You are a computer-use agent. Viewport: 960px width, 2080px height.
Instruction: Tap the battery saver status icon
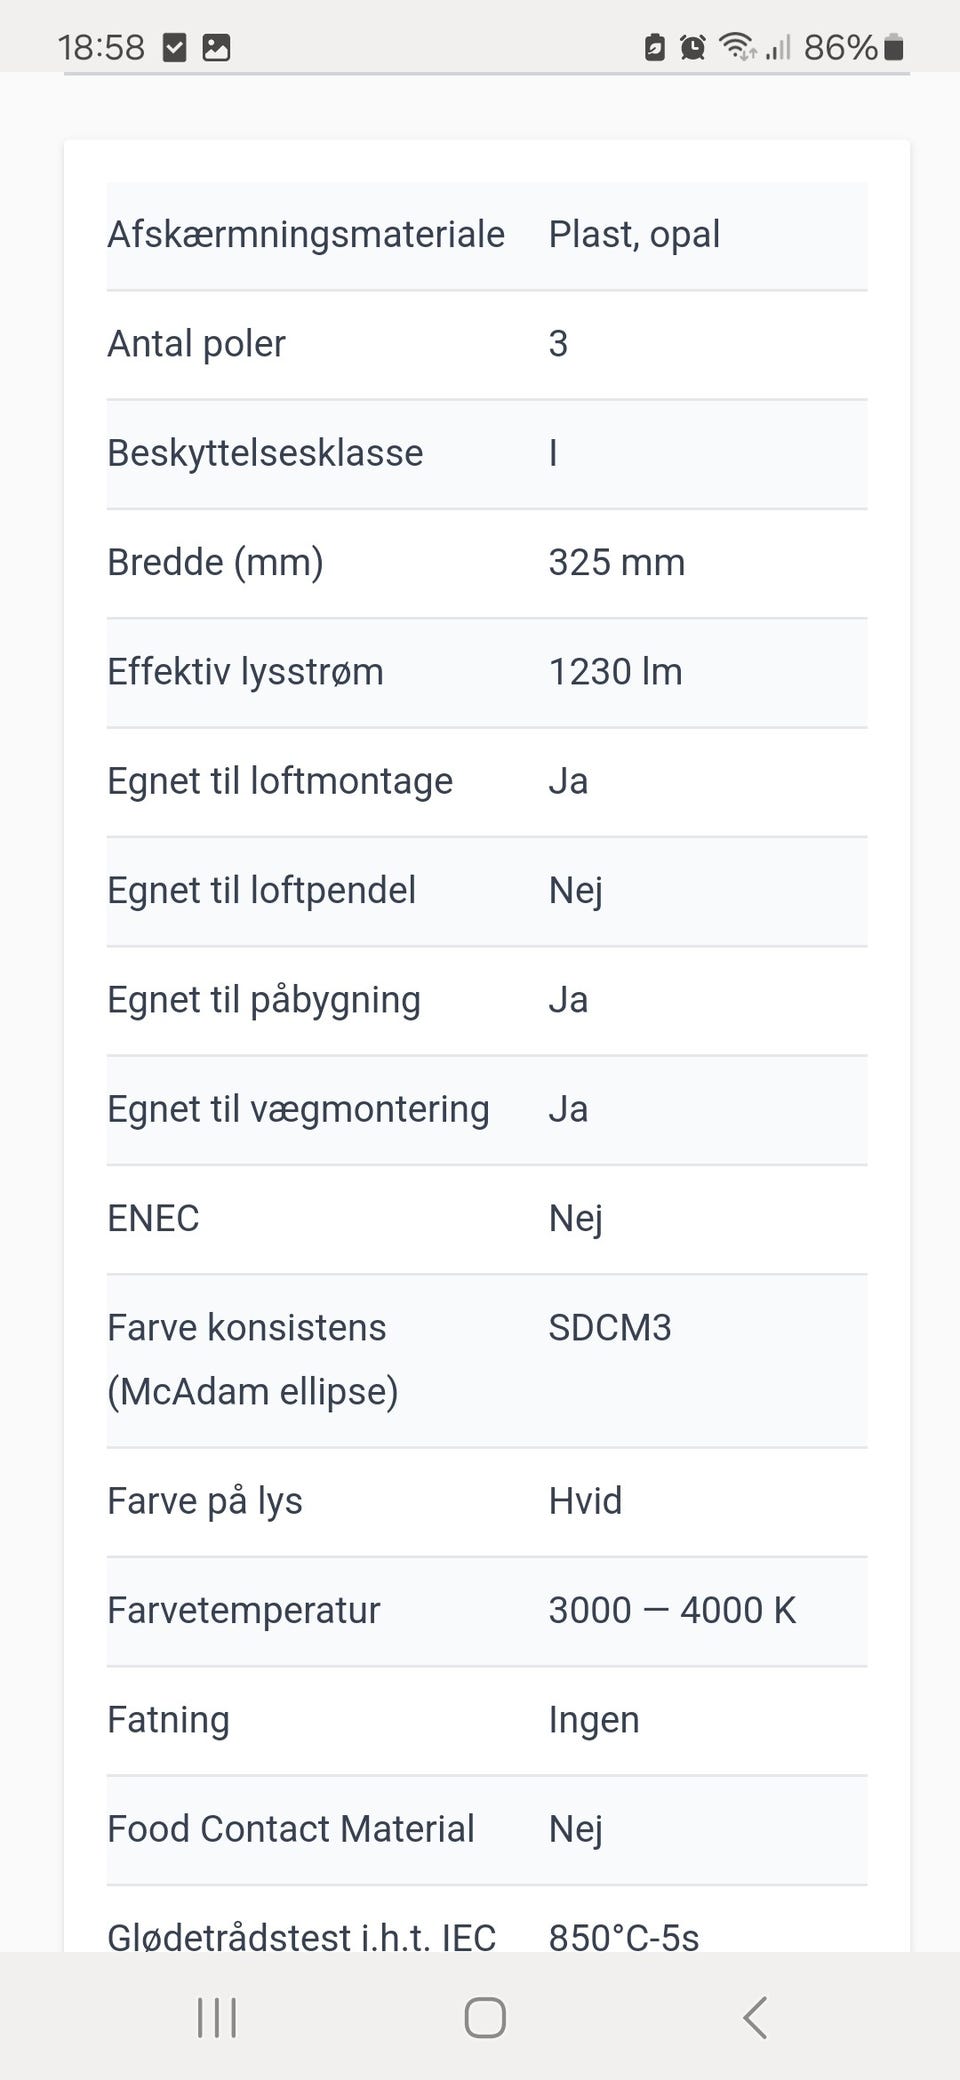(655, 47)
